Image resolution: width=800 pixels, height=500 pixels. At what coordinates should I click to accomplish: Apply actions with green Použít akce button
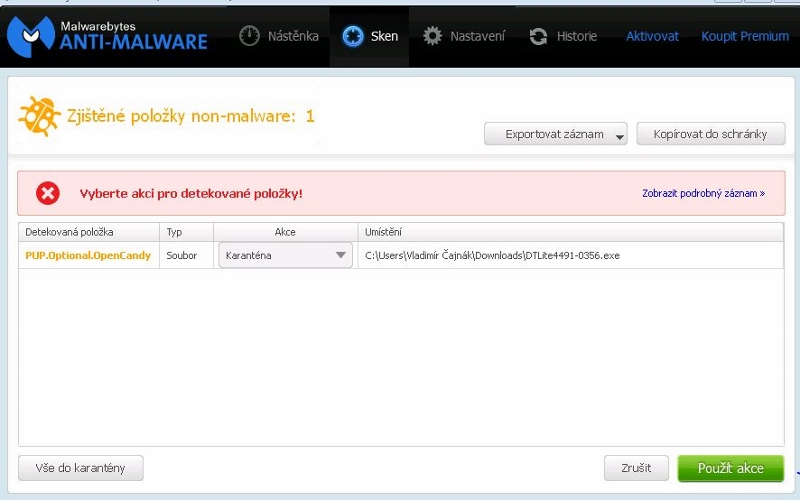[730, 468]
